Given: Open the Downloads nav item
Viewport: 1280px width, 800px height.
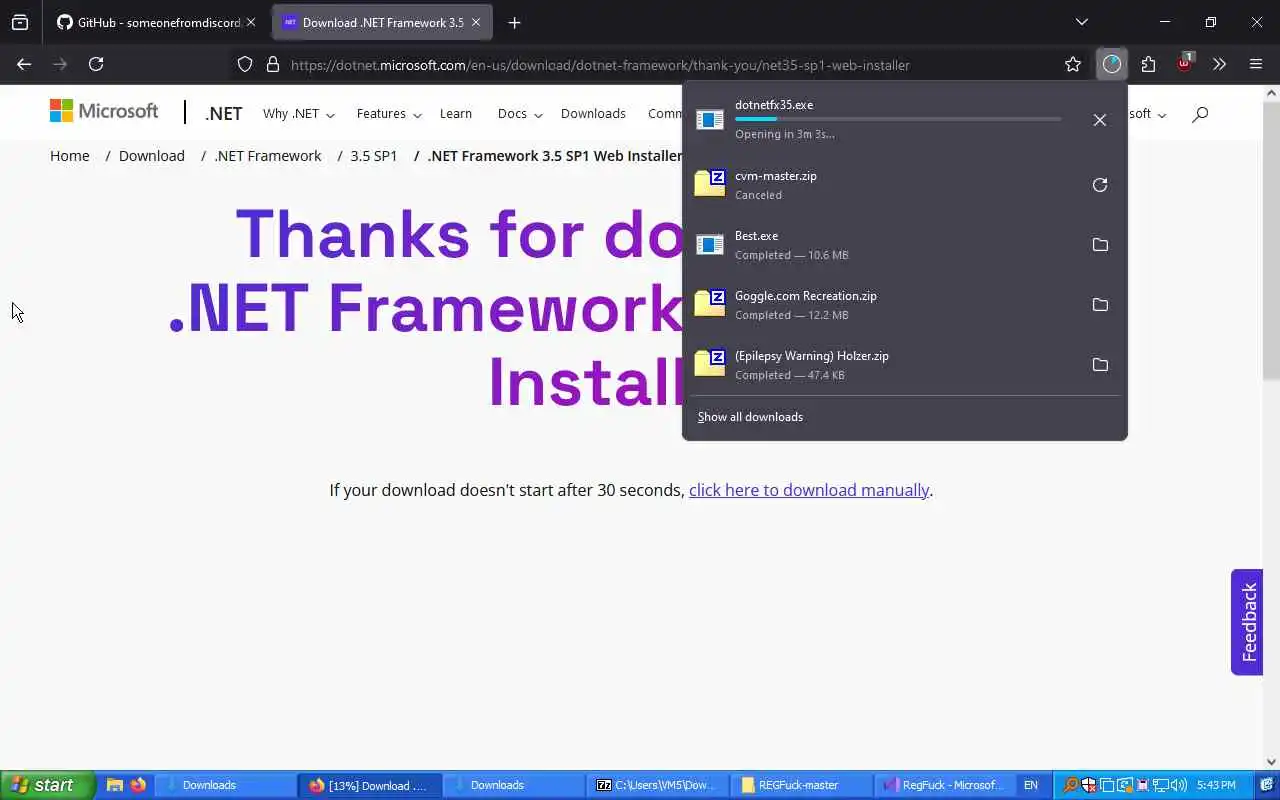Looking at the screenshot, I should 593,114.
